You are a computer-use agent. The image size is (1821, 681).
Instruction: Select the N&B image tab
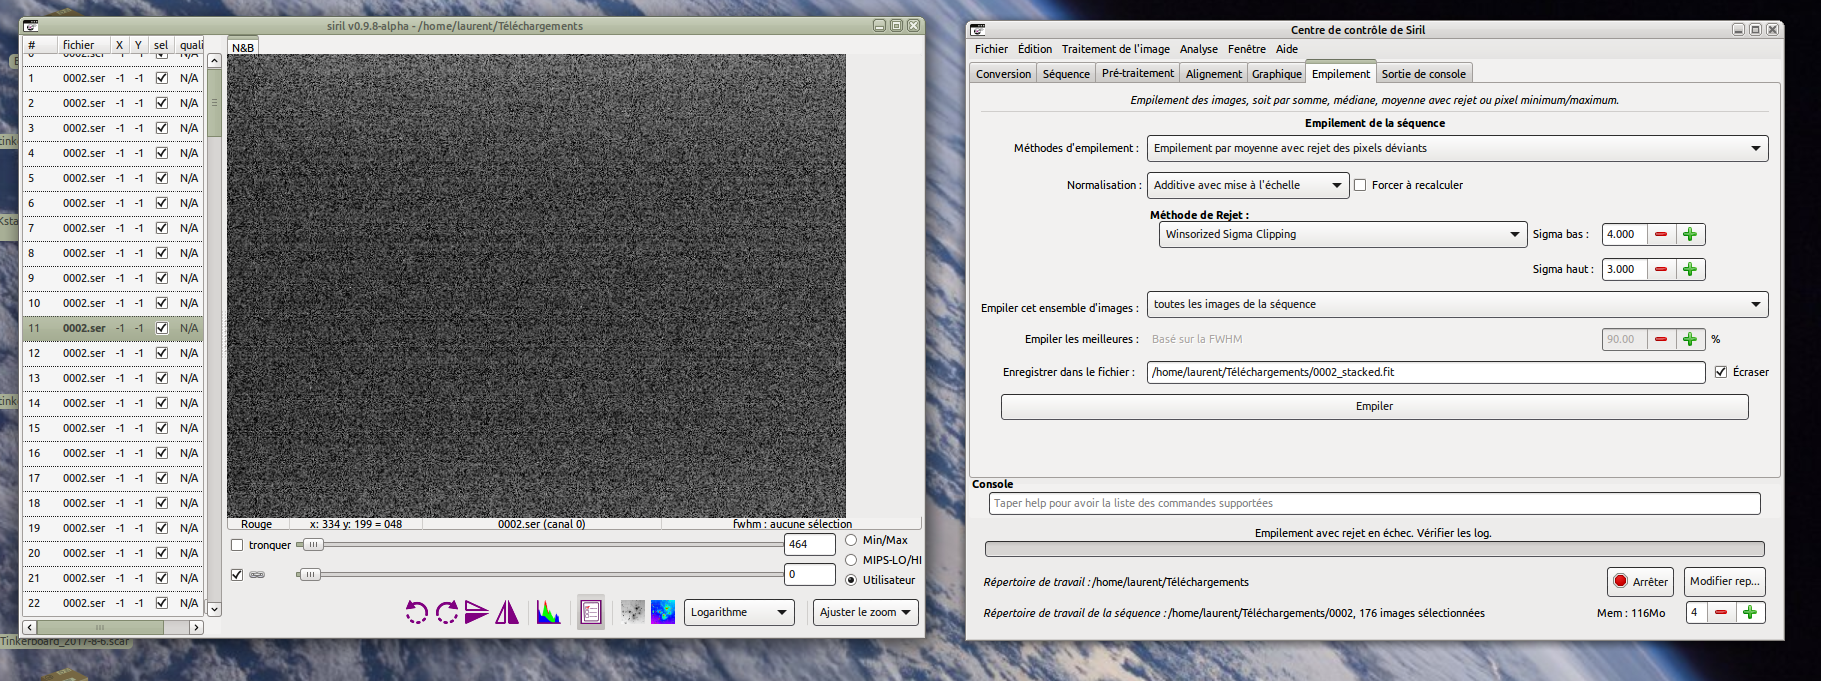coord(243,47)
